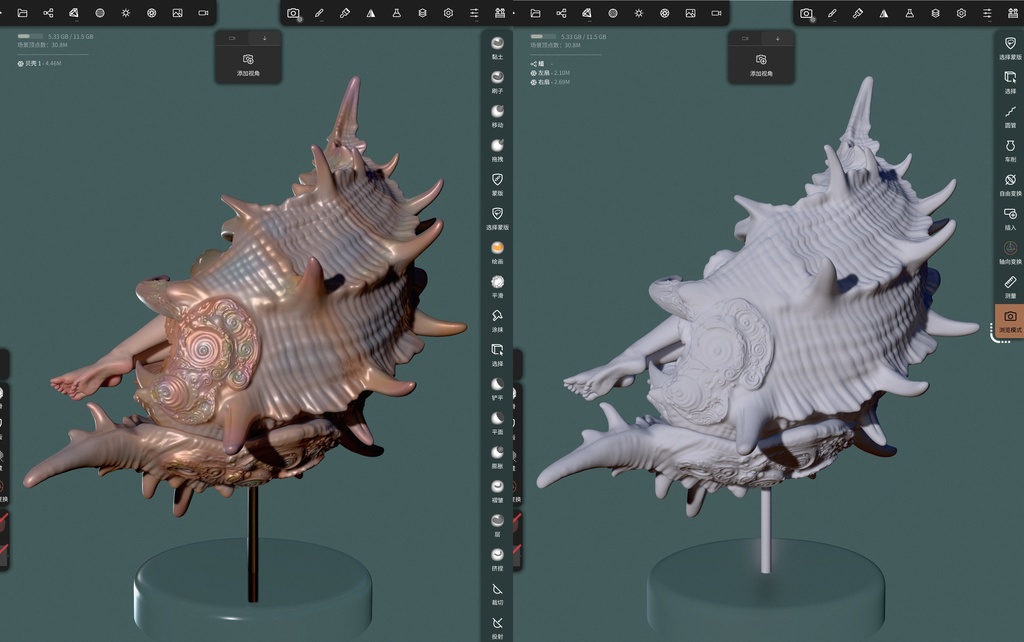Screen dimensions: 1024x642
Task: Open the lighting sun menu in right pane
Action: point(639,13)
